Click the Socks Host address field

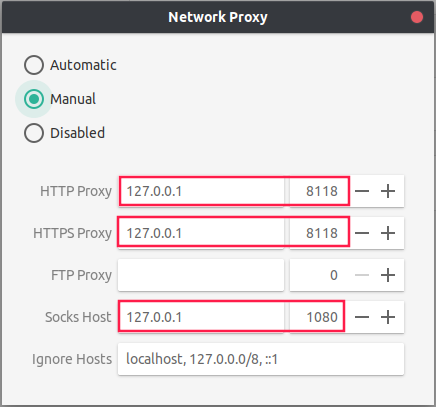coord(201,317)
